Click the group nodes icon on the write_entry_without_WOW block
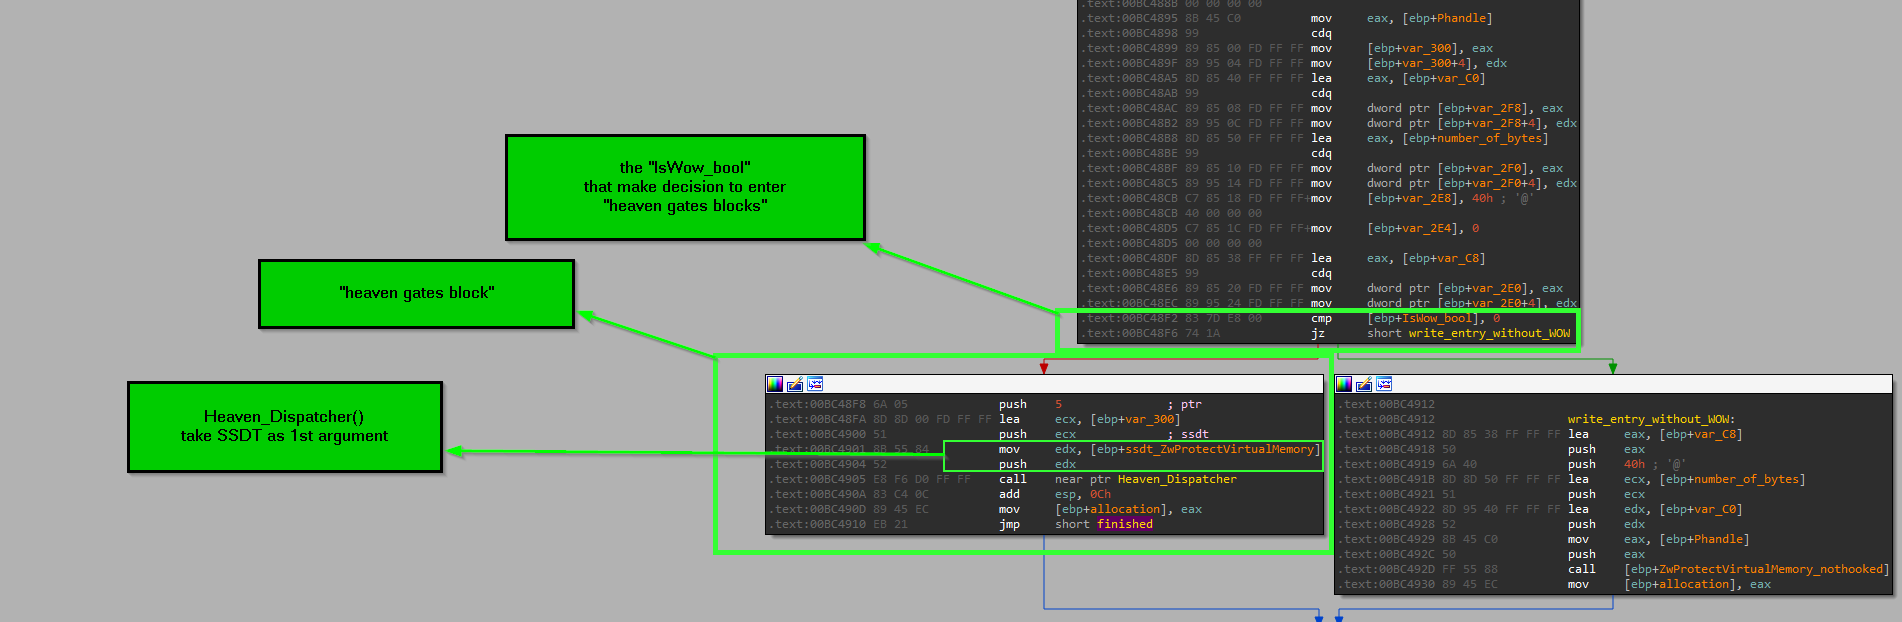Screen dimensions: 1902x622 (x=1384, y=384)
